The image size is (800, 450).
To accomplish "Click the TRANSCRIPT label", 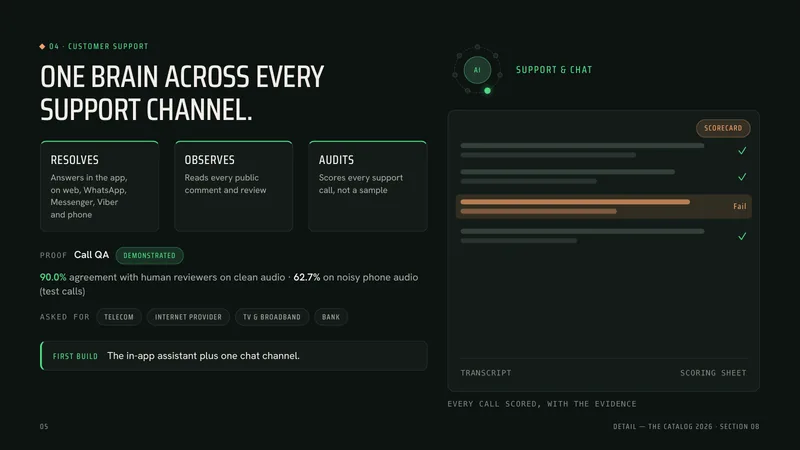I will 486,373.
